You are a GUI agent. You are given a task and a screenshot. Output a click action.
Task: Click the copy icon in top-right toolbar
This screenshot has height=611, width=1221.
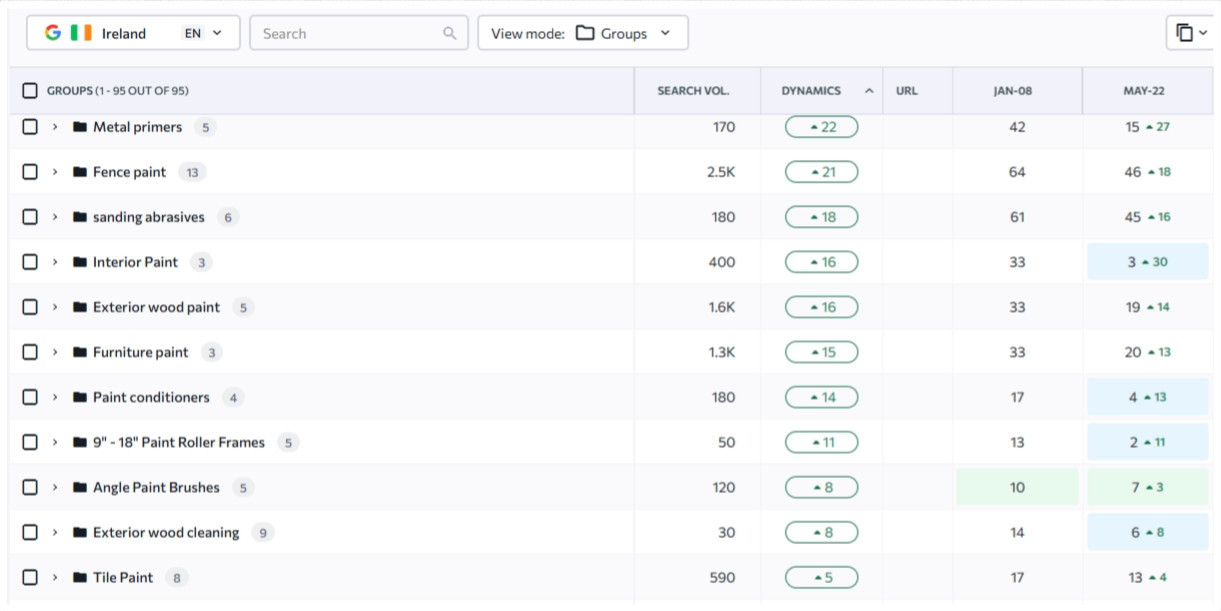point(1185,33)
